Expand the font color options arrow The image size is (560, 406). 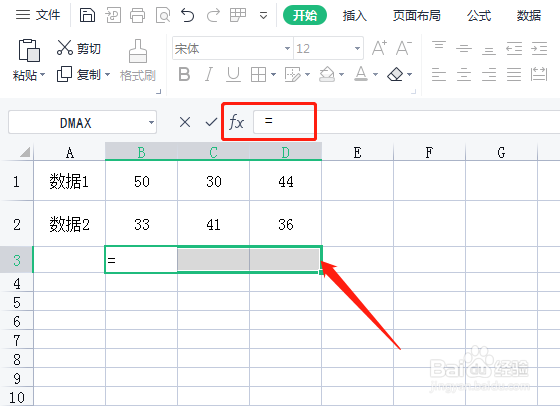pos(375,75)
